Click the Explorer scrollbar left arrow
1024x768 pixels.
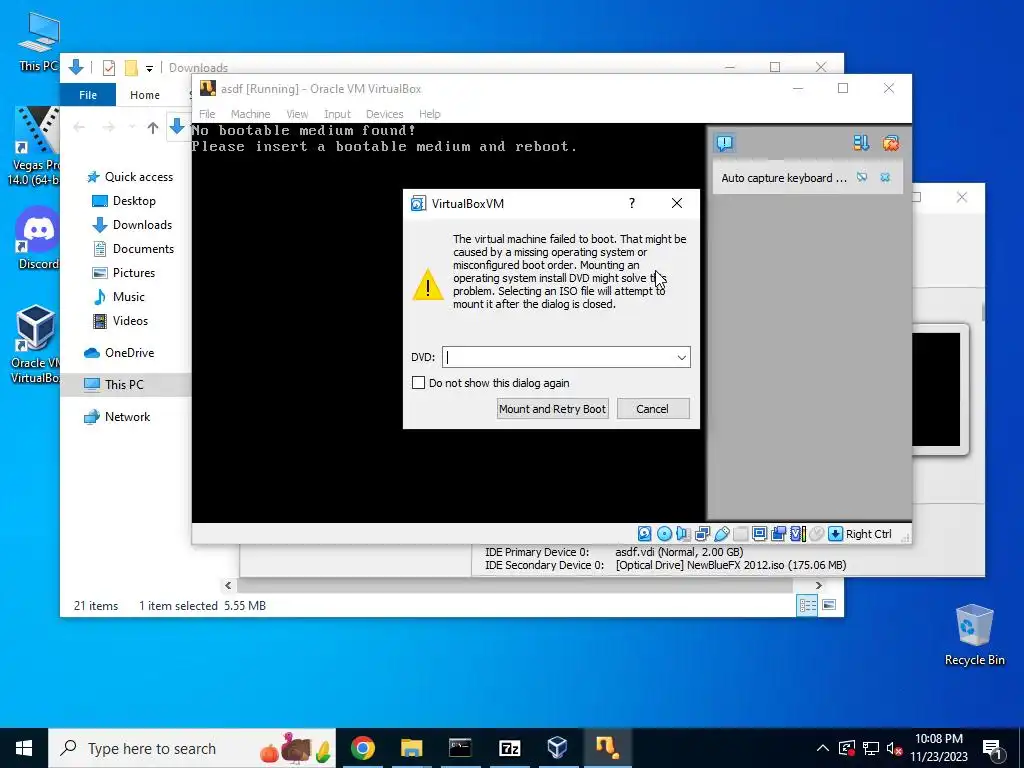coord(228,586)
